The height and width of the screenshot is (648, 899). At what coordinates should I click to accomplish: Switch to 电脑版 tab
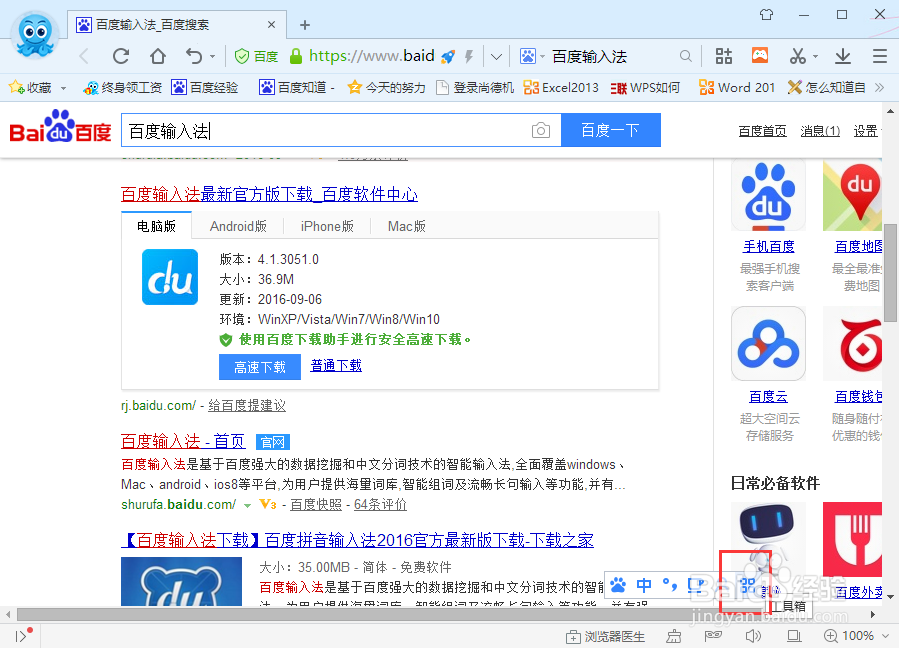[x=157, y=226]
